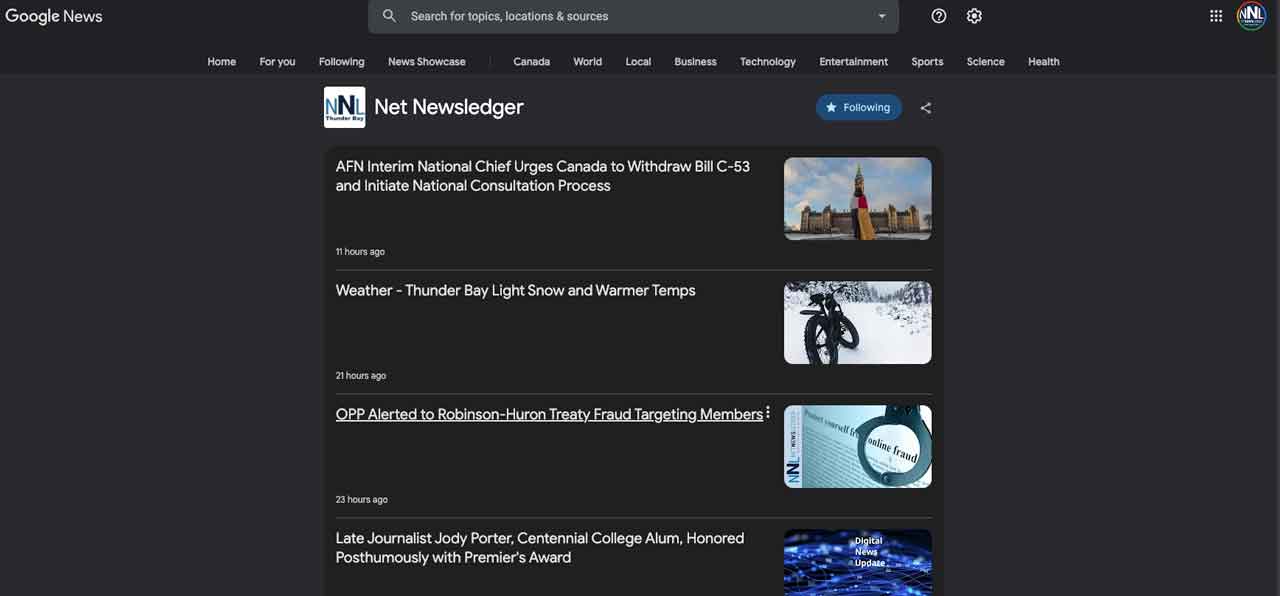Share the Net Newsledger source

tap(926, 108)
